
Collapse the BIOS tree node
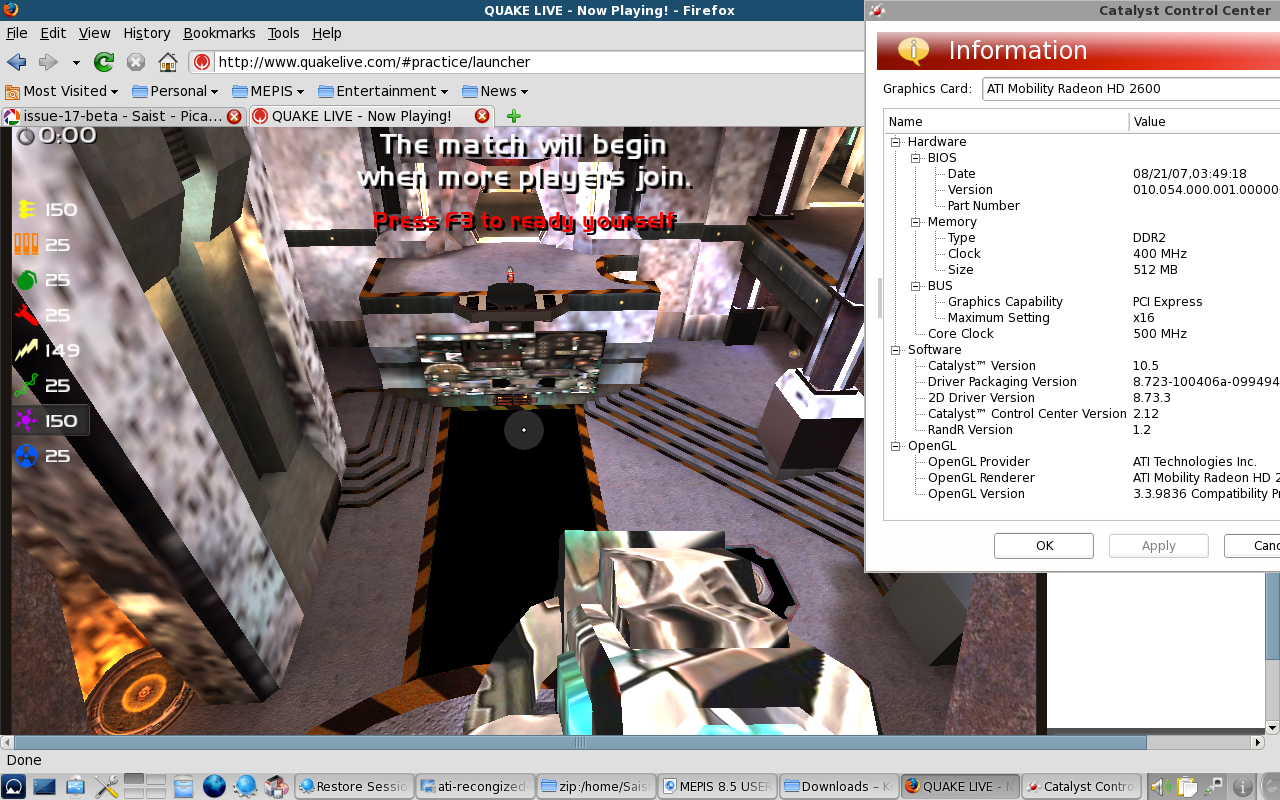click(917, 158)
